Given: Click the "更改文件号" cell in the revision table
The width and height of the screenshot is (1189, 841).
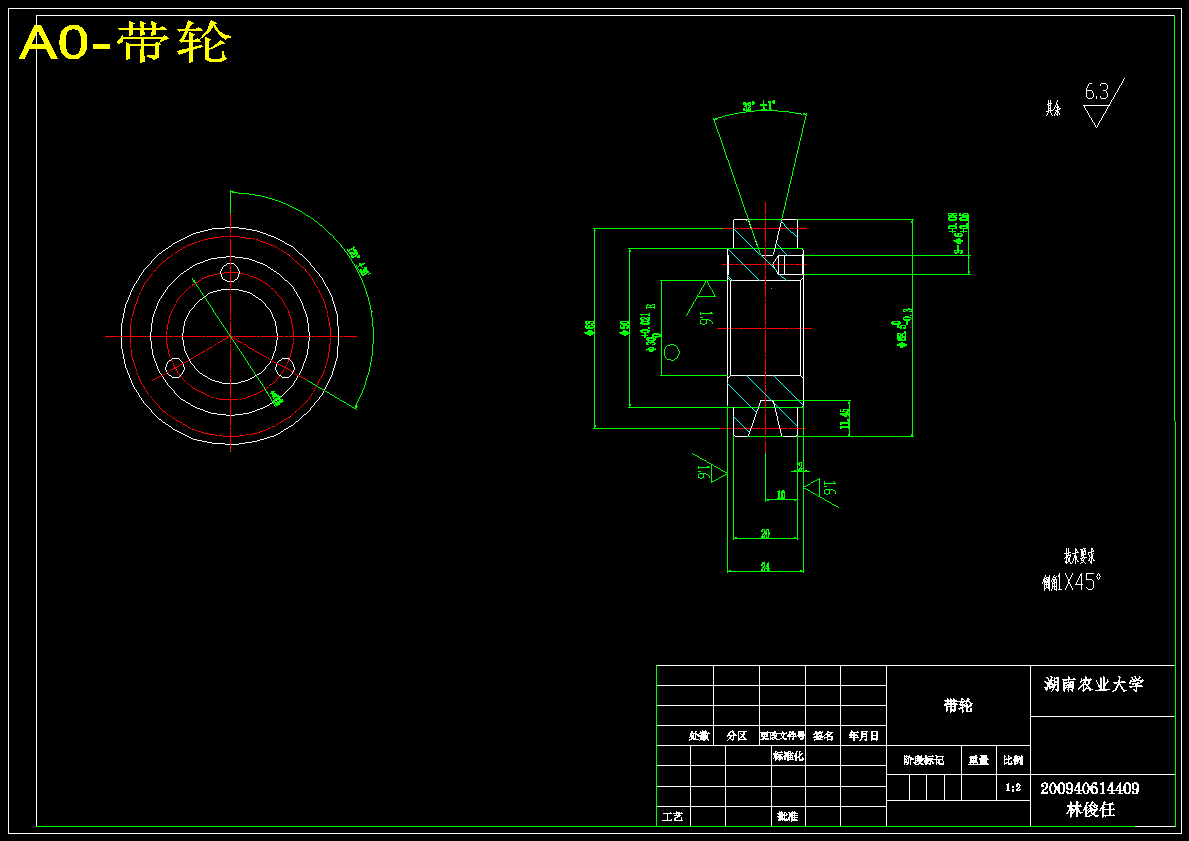Looking at the screenshot, I should coord(783,736).
